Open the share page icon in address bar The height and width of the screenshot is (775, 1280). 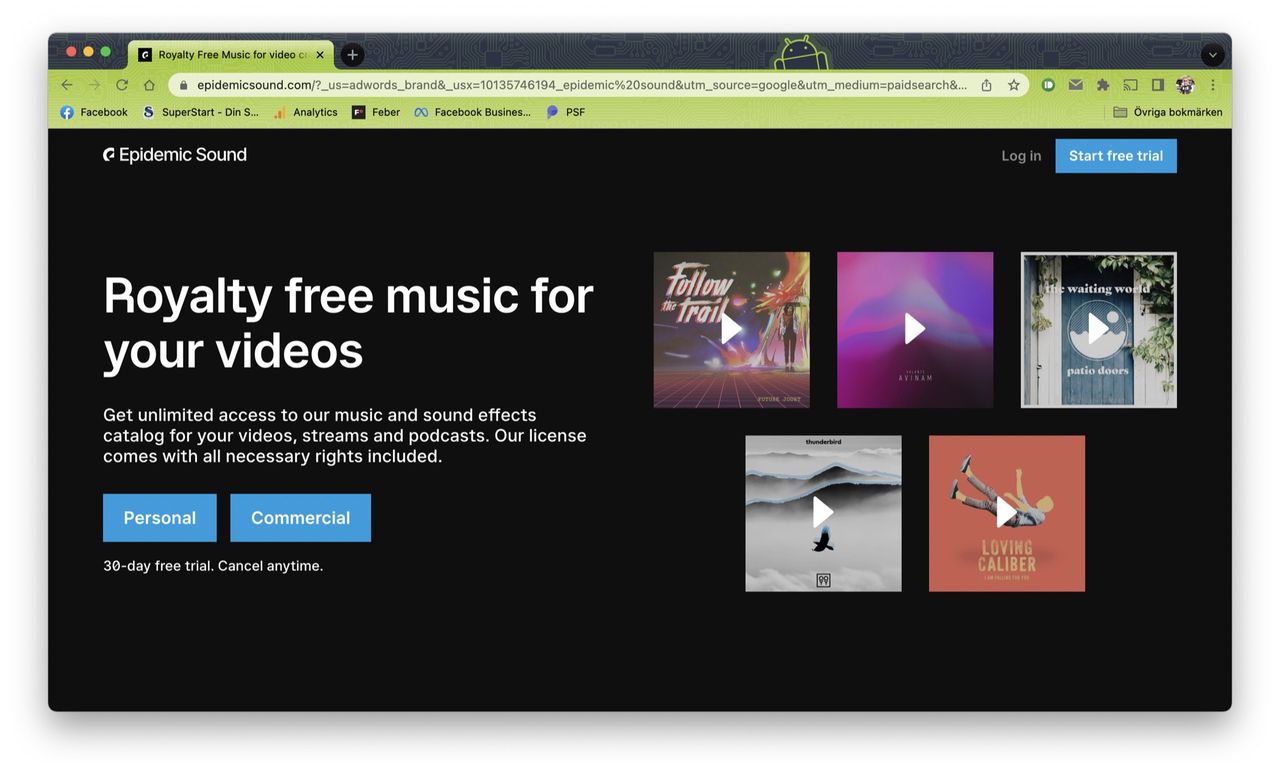tap(987, 85)
